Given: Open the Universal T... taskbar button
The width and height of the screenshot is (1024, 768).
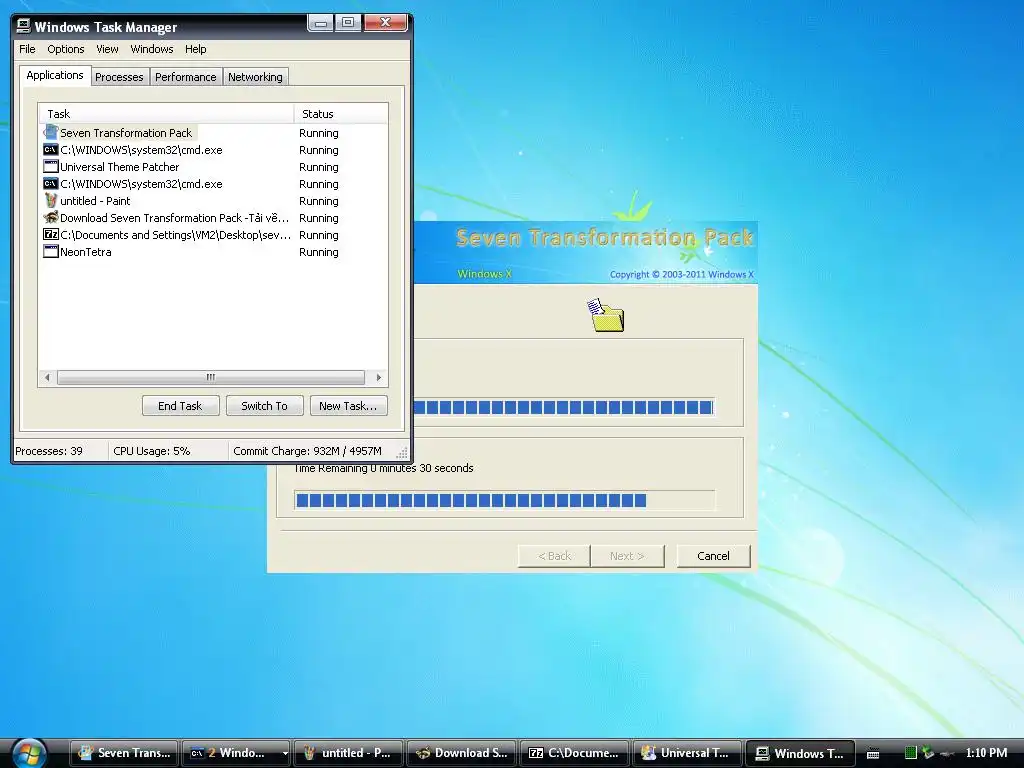Looking at the screenshot, I should click(687, 753).
